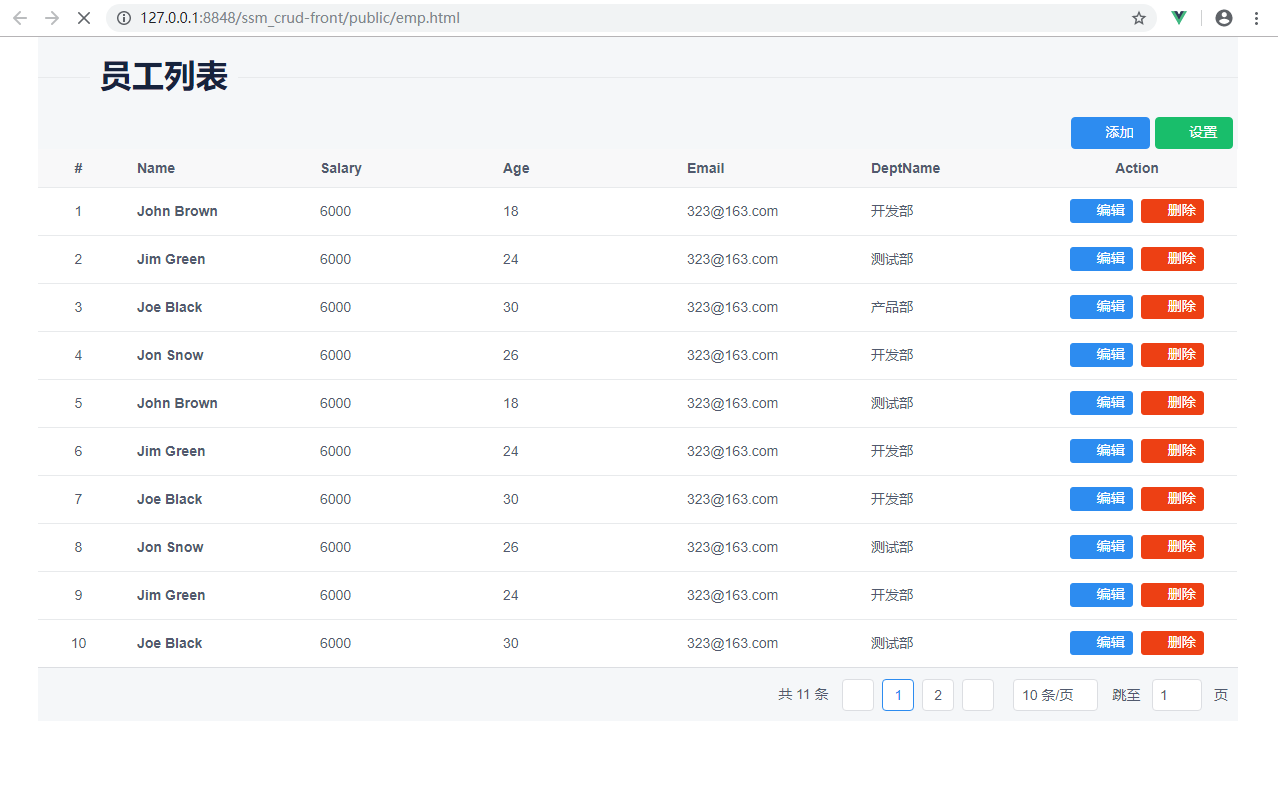Click the 跳至 page number input
Viewport: 1278px width, 808px height.
click(1177, 695)
